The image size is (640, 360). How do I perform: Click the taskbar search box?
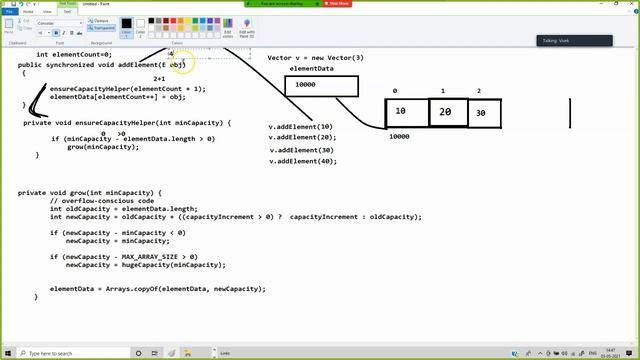pyautogui.click(x=73, y=353)
